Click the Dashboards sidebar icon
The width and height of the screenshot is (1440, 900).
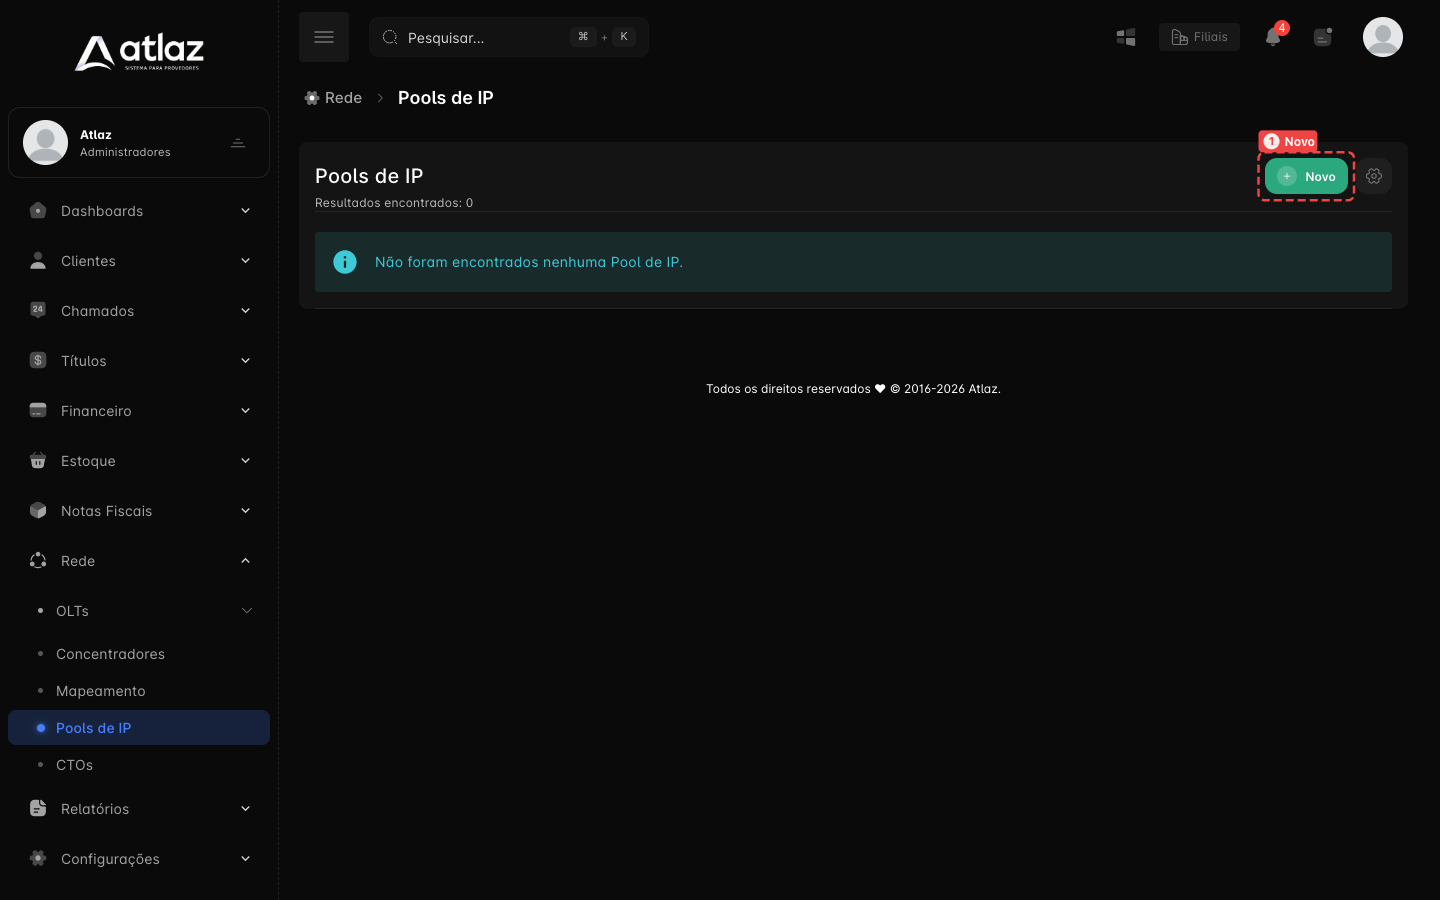click(38, 211)
